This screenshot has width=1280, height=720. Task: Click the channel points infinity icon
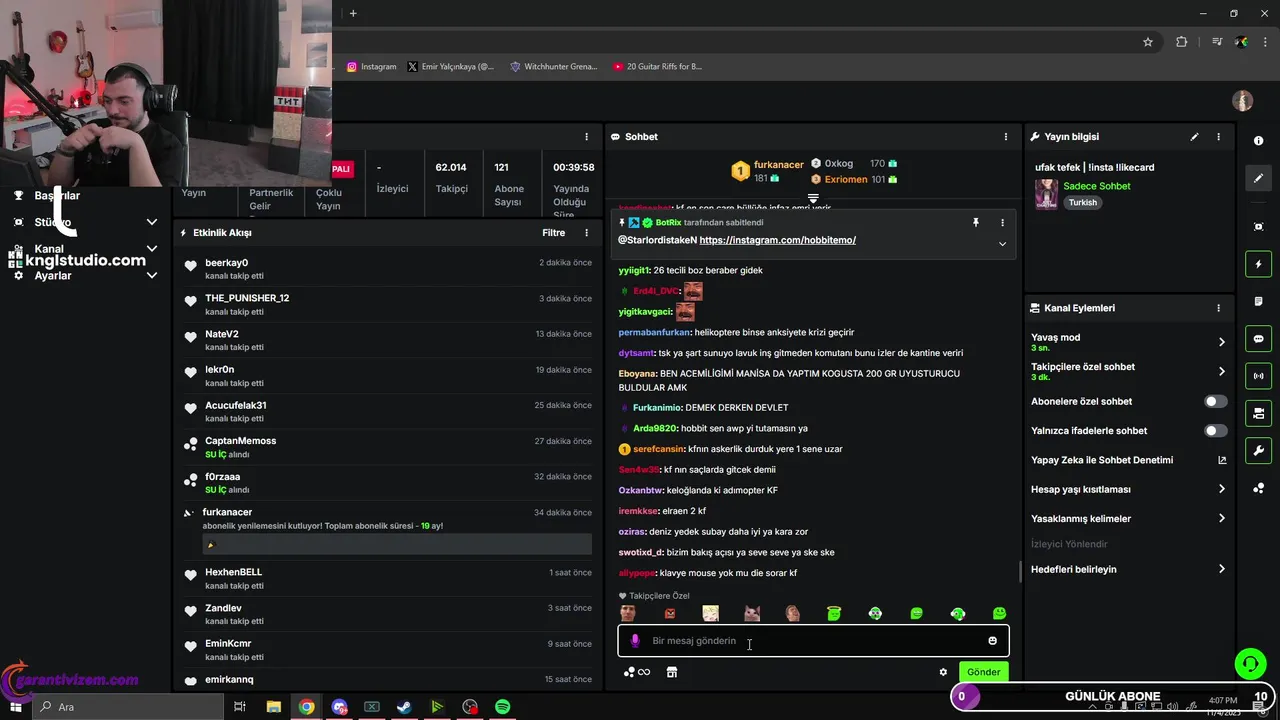point(637,672)
